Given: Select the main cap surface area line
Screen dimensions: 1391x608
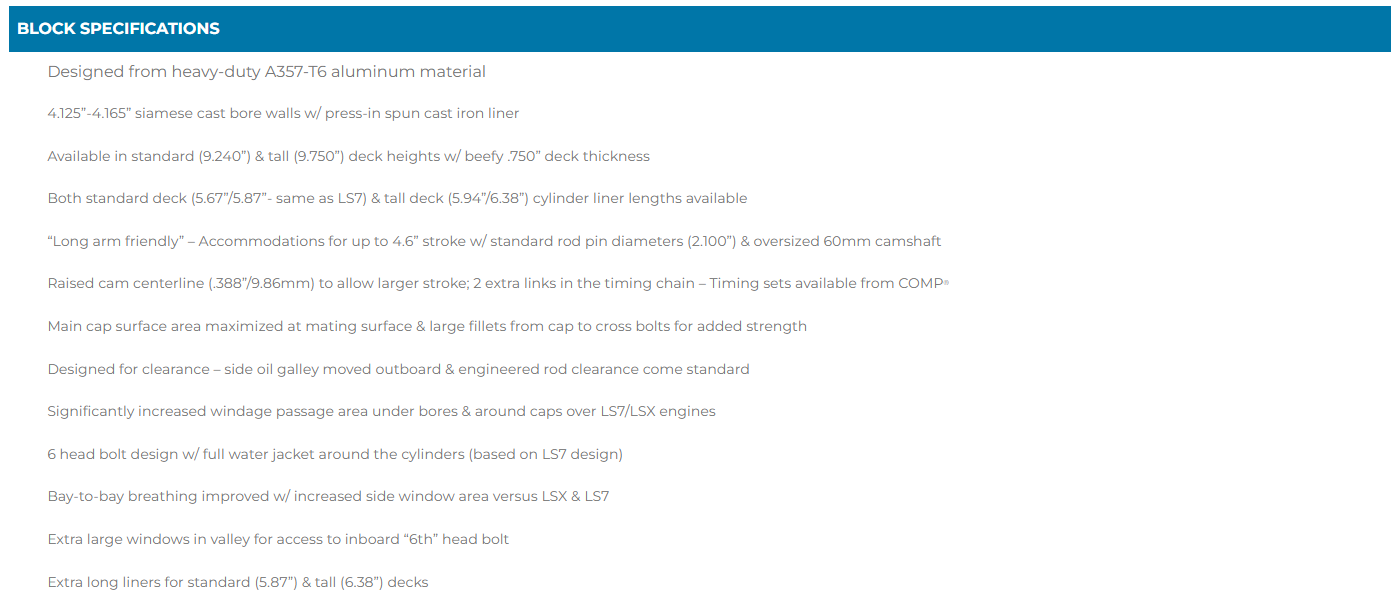Looking at the screenshot, I should [x=427, y=327].
